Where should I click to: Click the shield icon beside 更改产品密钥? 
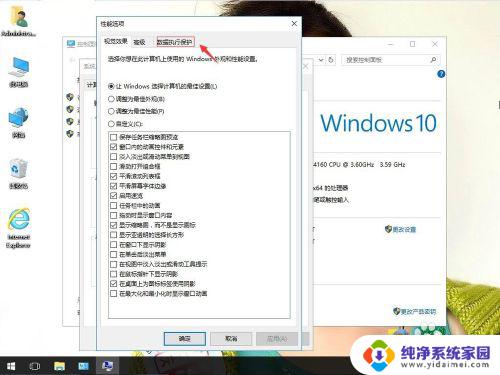396,311
